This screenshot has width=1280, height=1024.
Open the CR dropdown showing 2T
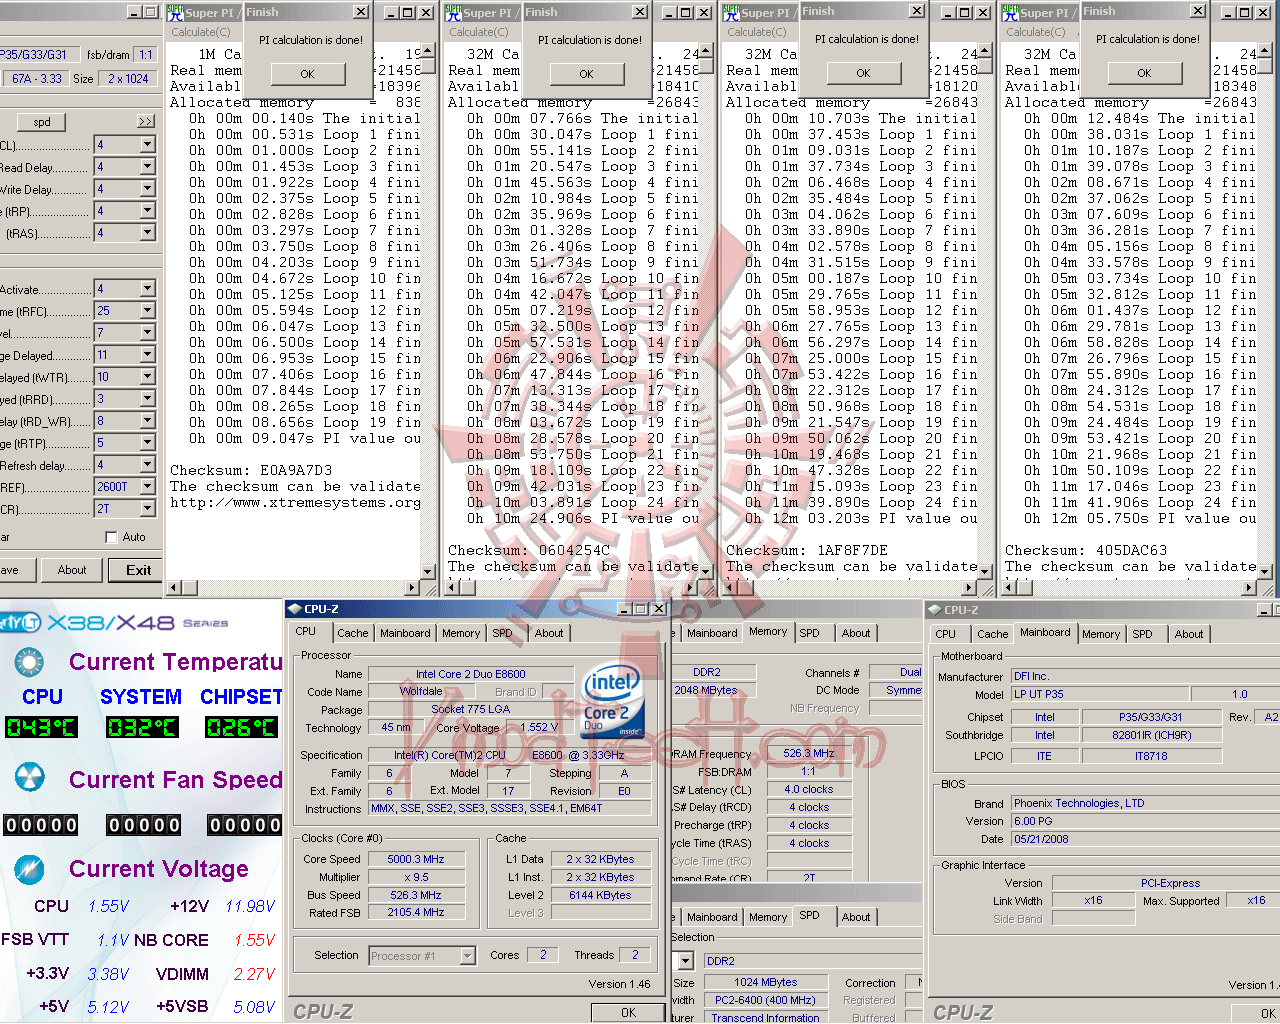148,509
